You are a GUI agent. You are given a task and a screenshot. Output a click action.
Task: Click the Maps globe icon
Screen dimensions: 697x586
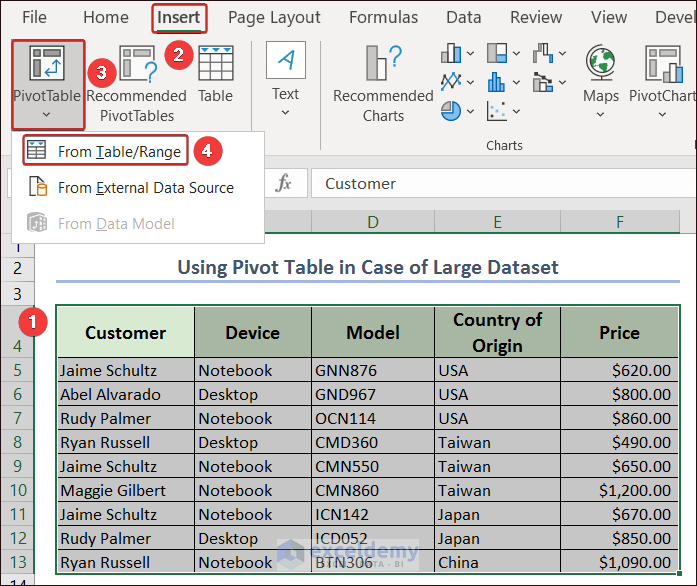[601, 63]
